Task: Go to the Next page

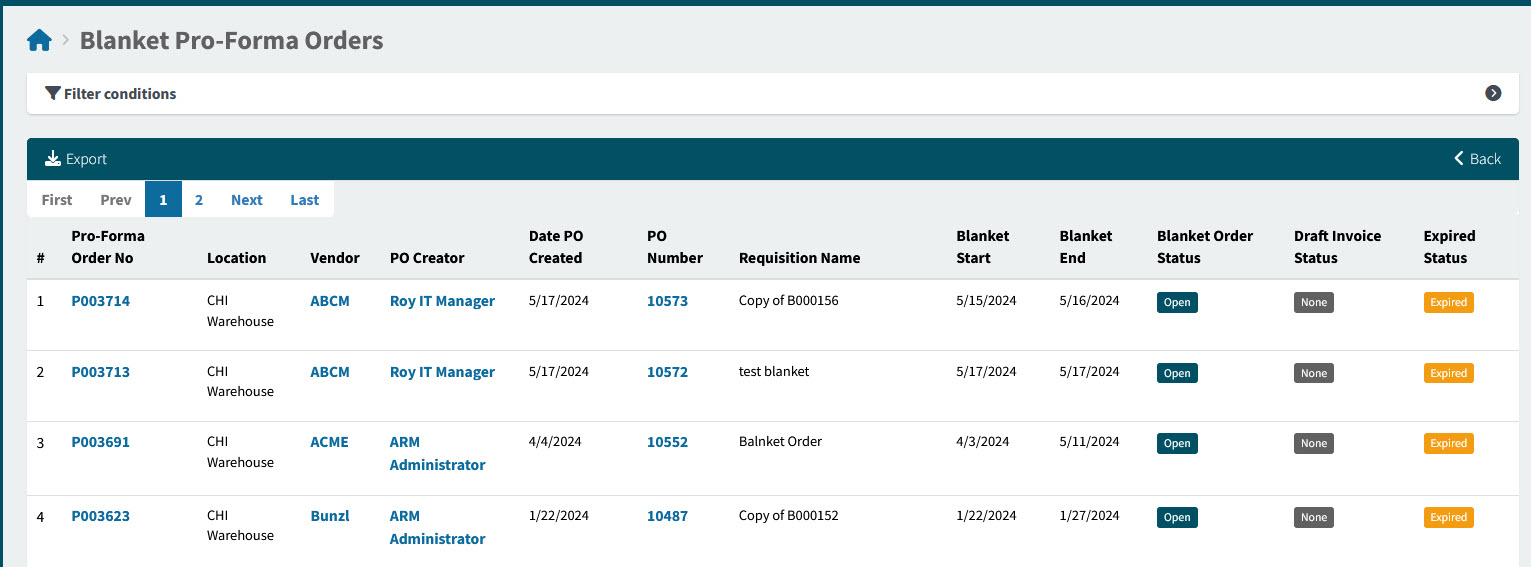Action: [247, 200]
